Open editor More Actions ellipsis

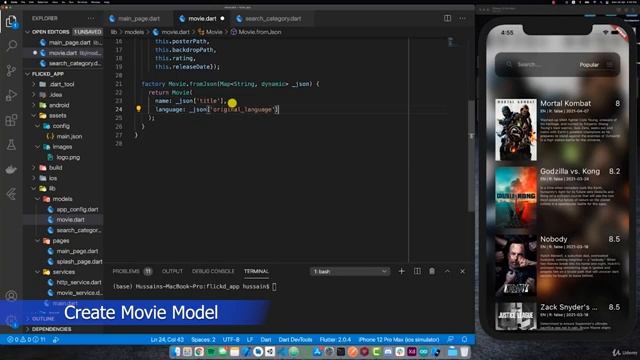pyautogui.click(x=462, y=18)
